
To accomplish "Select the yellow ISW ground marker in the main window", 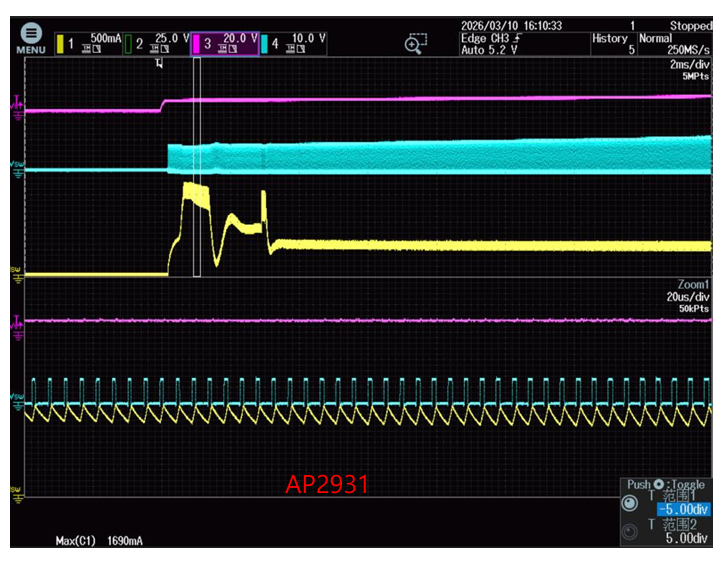I will pos(16,271).
